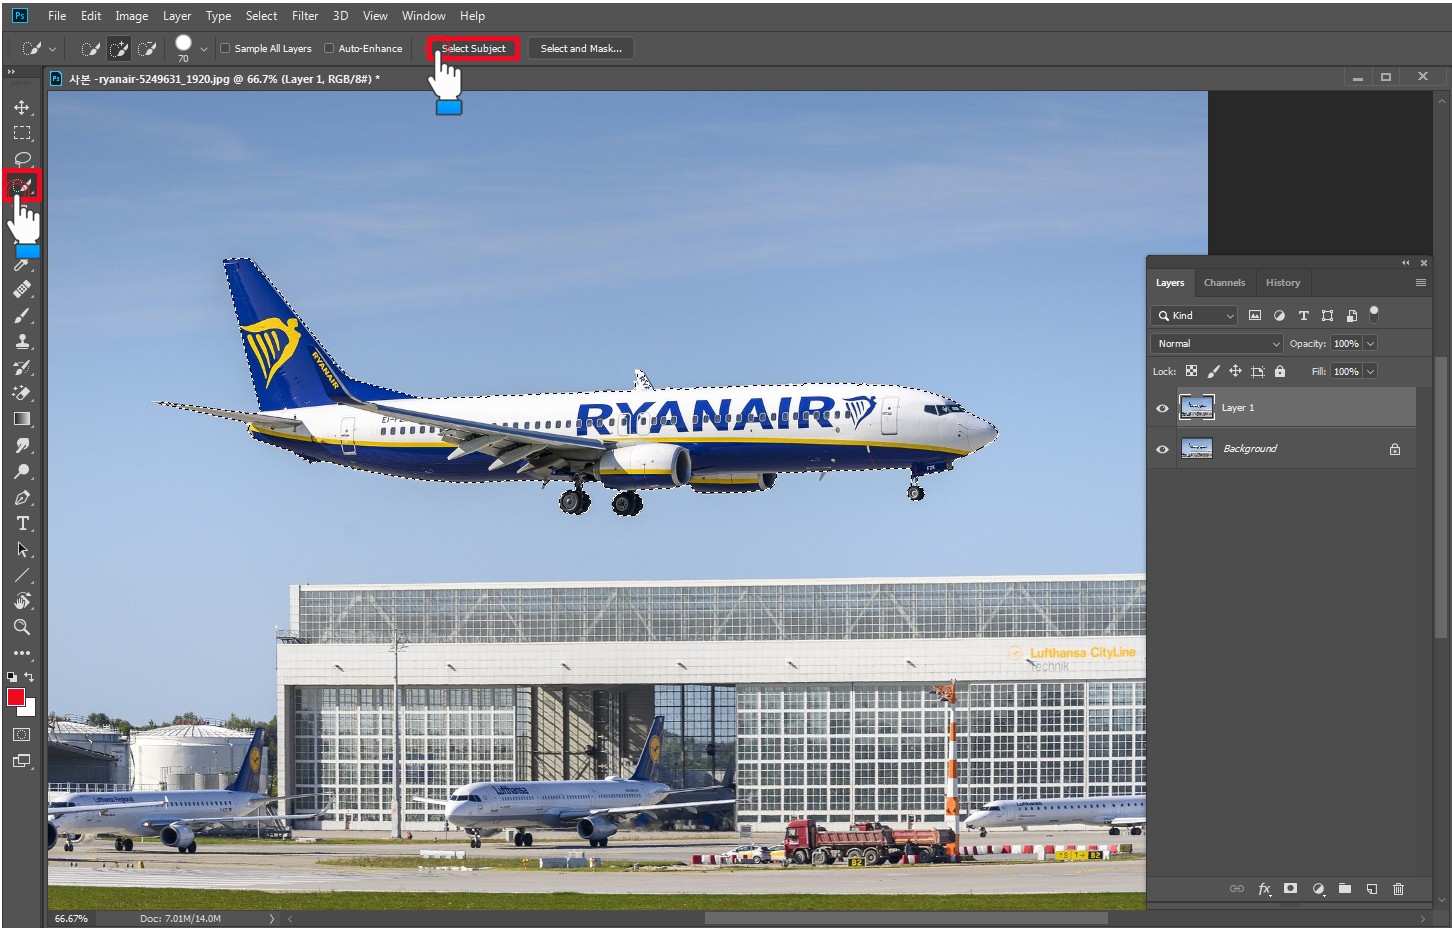The height and width of the screenshot is (929, 1452).
Task: Select the History Brush tool
Action: pyautogui.click(x=22, y=367)
